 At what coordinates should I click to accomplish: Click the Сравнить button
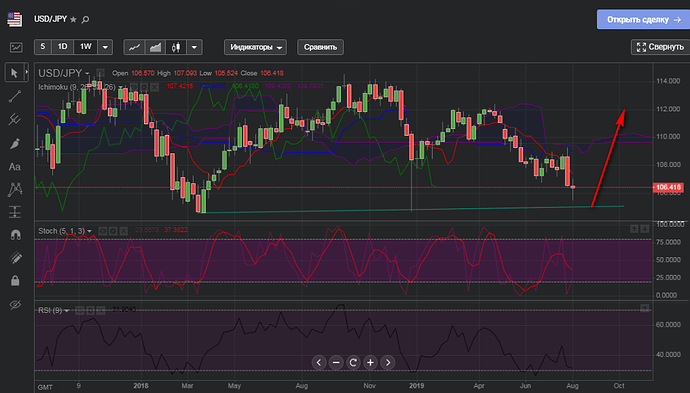click(320, 47)
